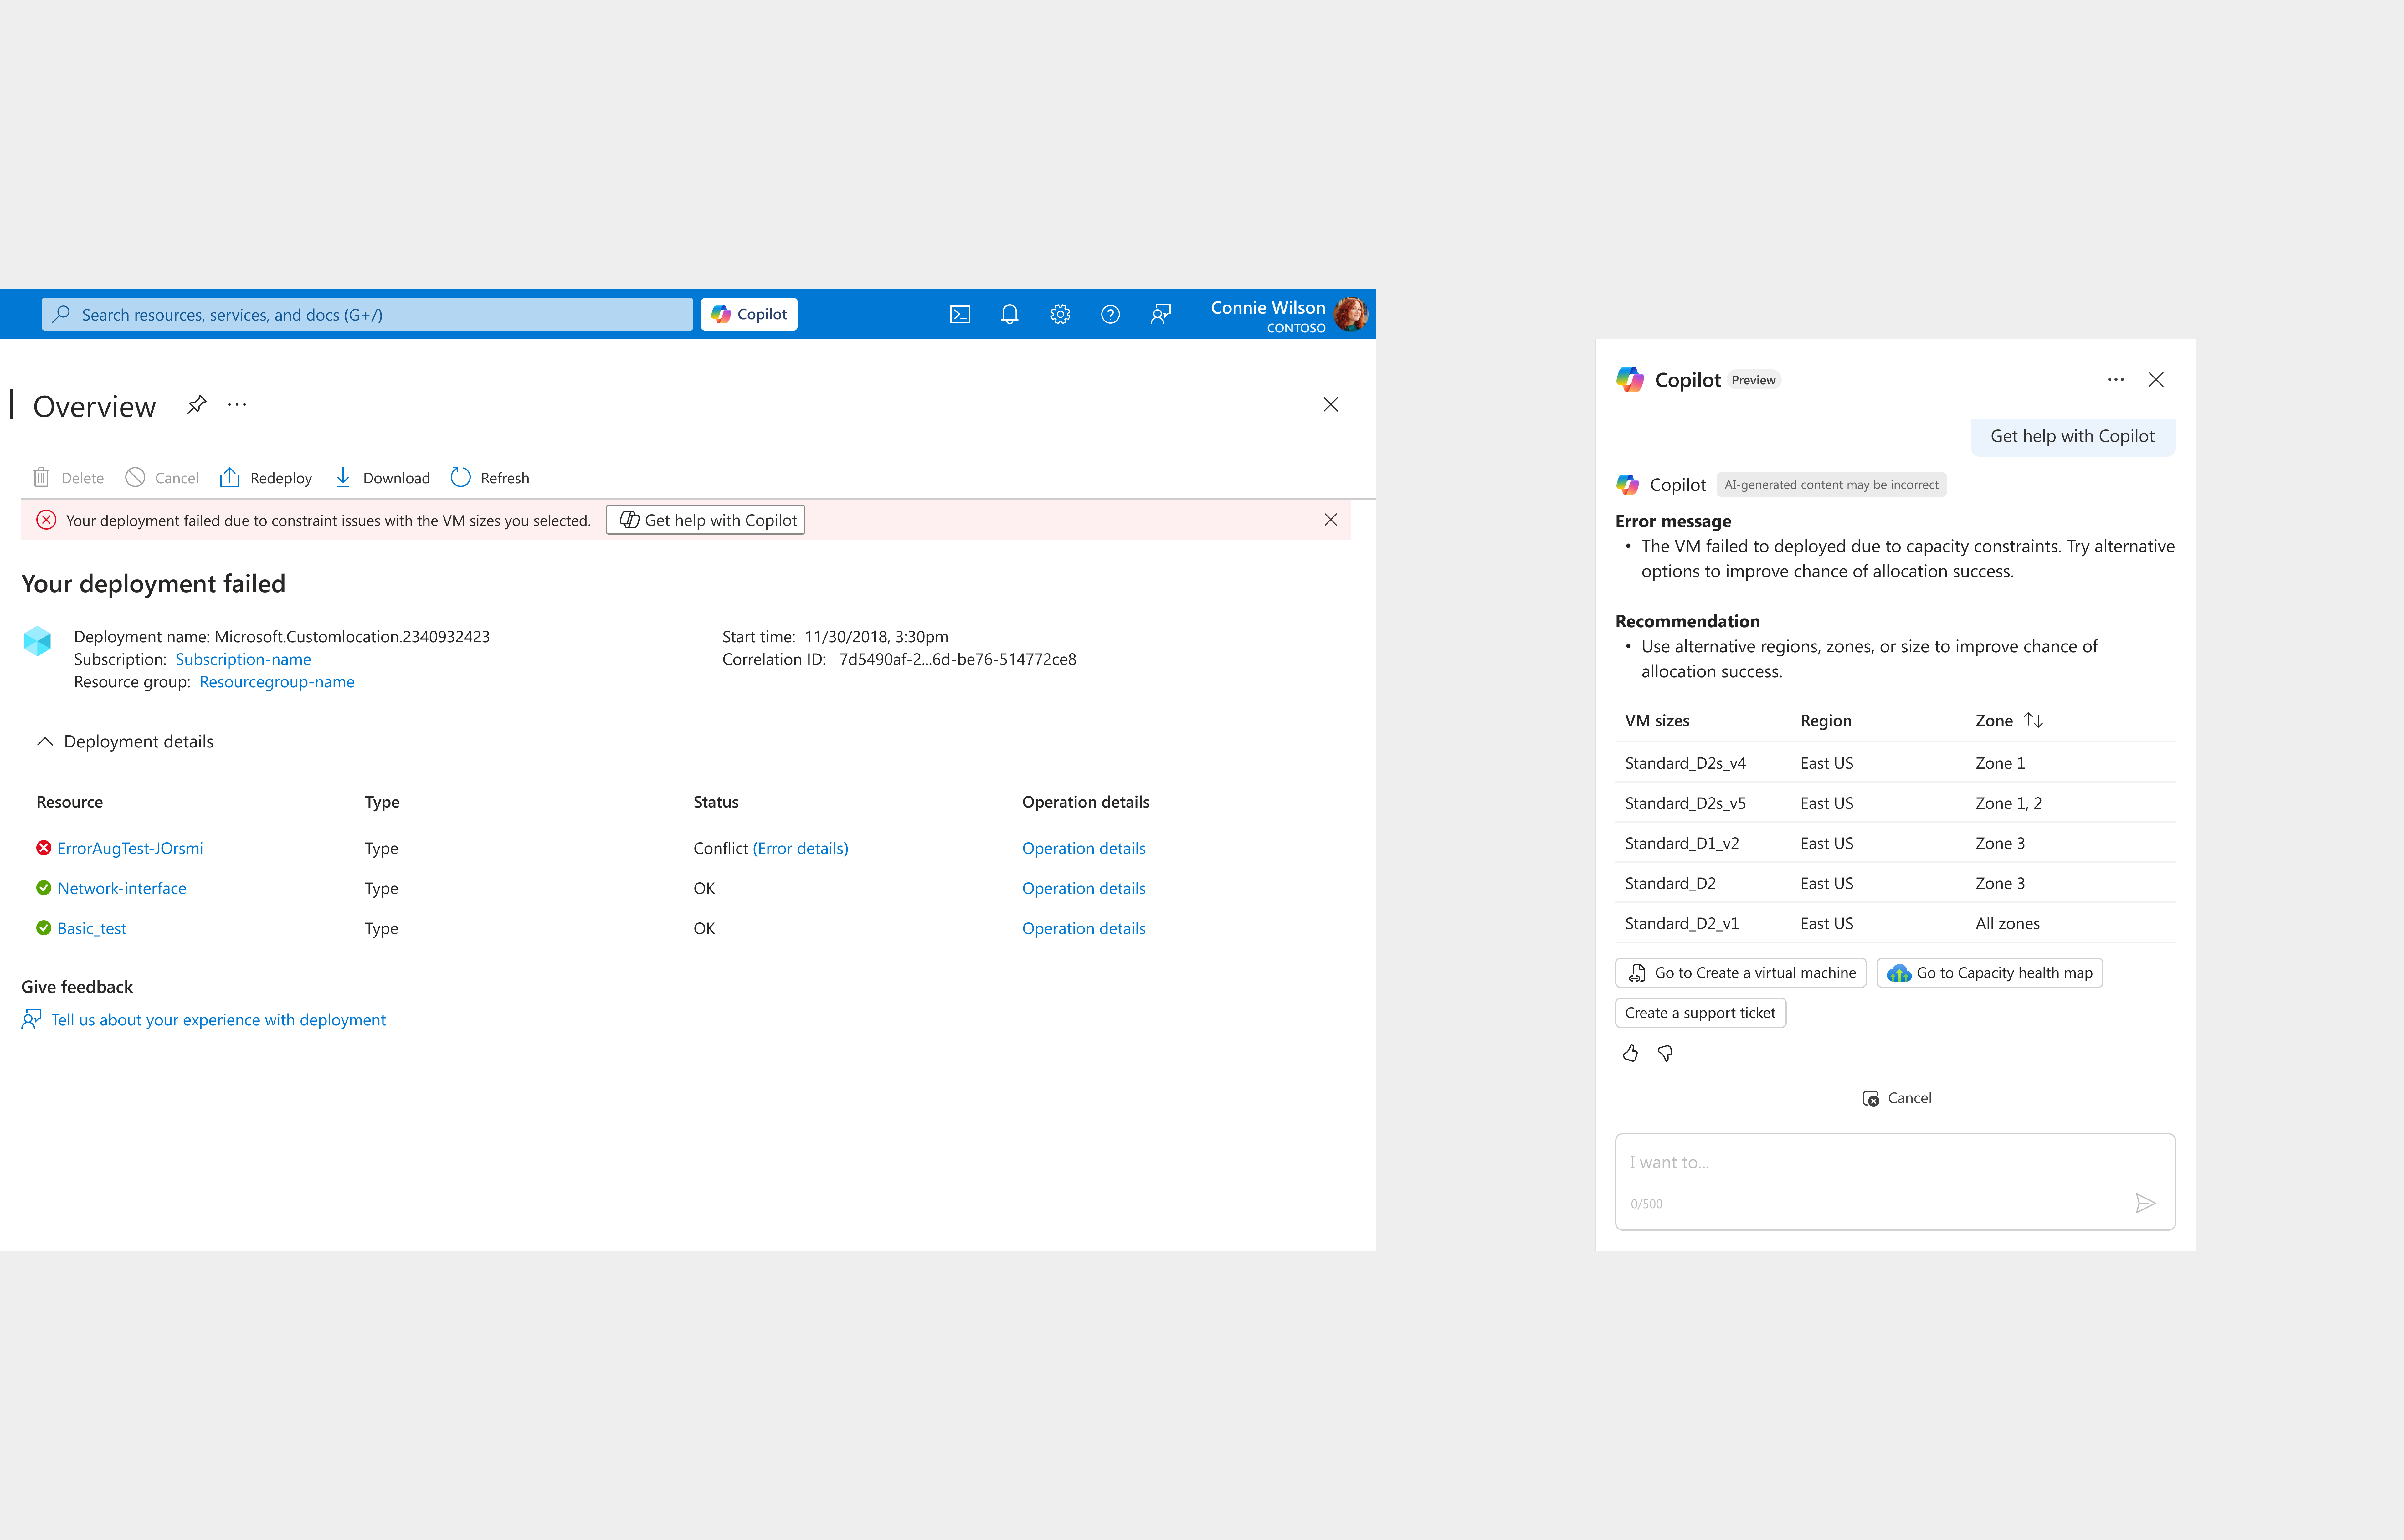Open the Resourcegroup-name link
2404x1540 pixels.
click(x=277, y=682)
